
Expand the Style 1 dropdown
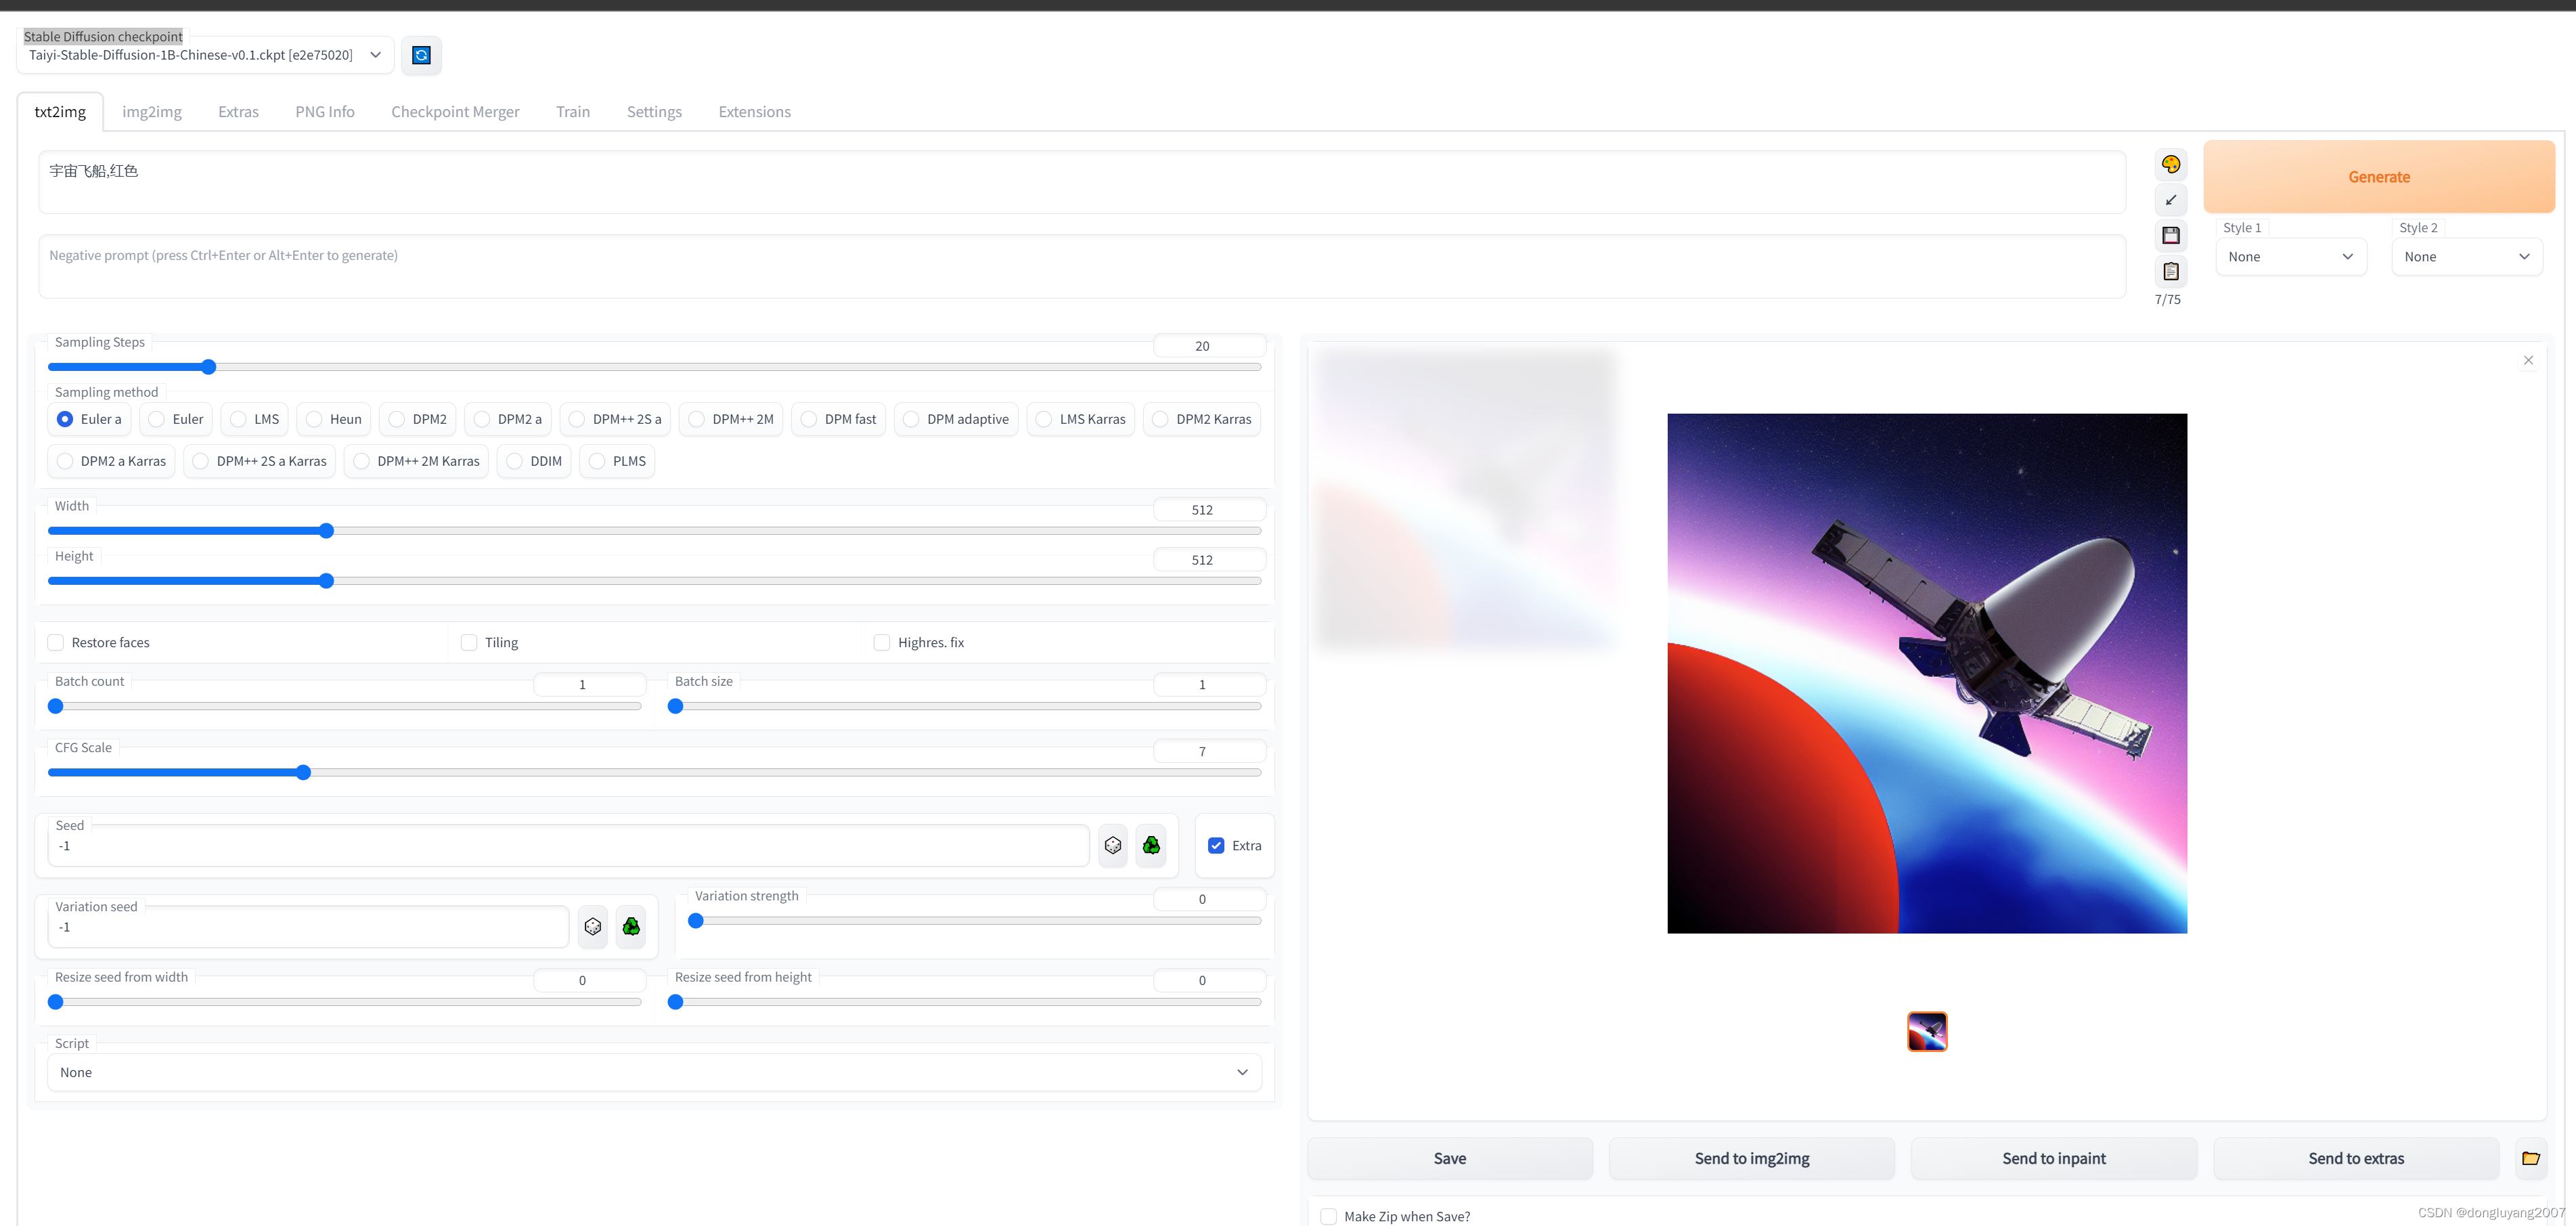(2290, 257)
